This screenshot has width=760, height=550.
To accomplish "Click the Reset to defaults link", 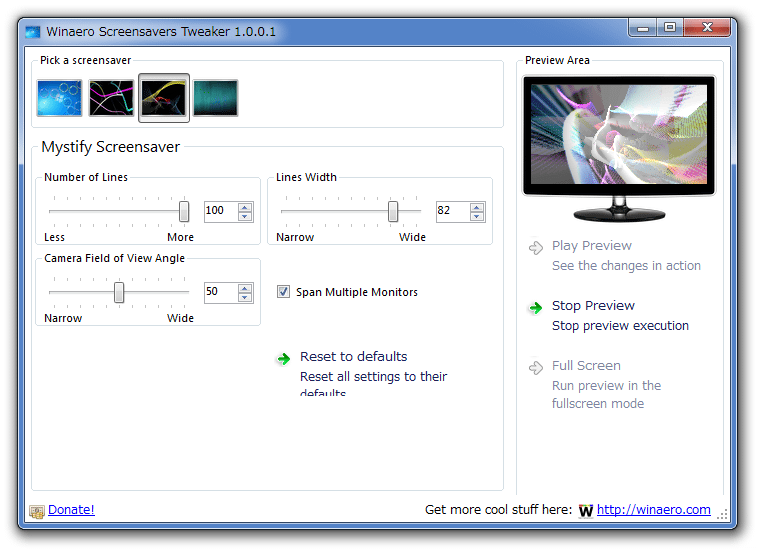I will tap(353, 357).
